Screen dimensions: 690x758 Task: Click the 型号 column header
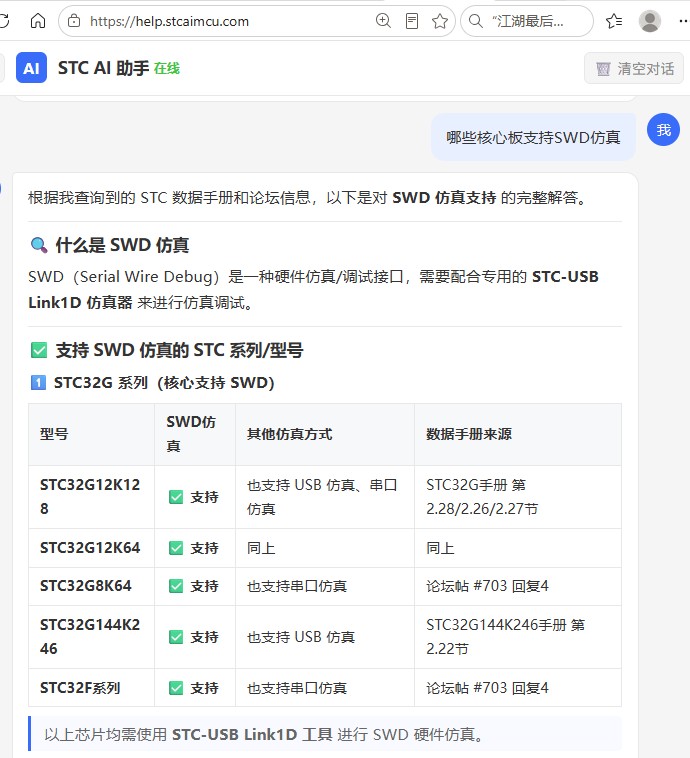click(x=91, y=434)
